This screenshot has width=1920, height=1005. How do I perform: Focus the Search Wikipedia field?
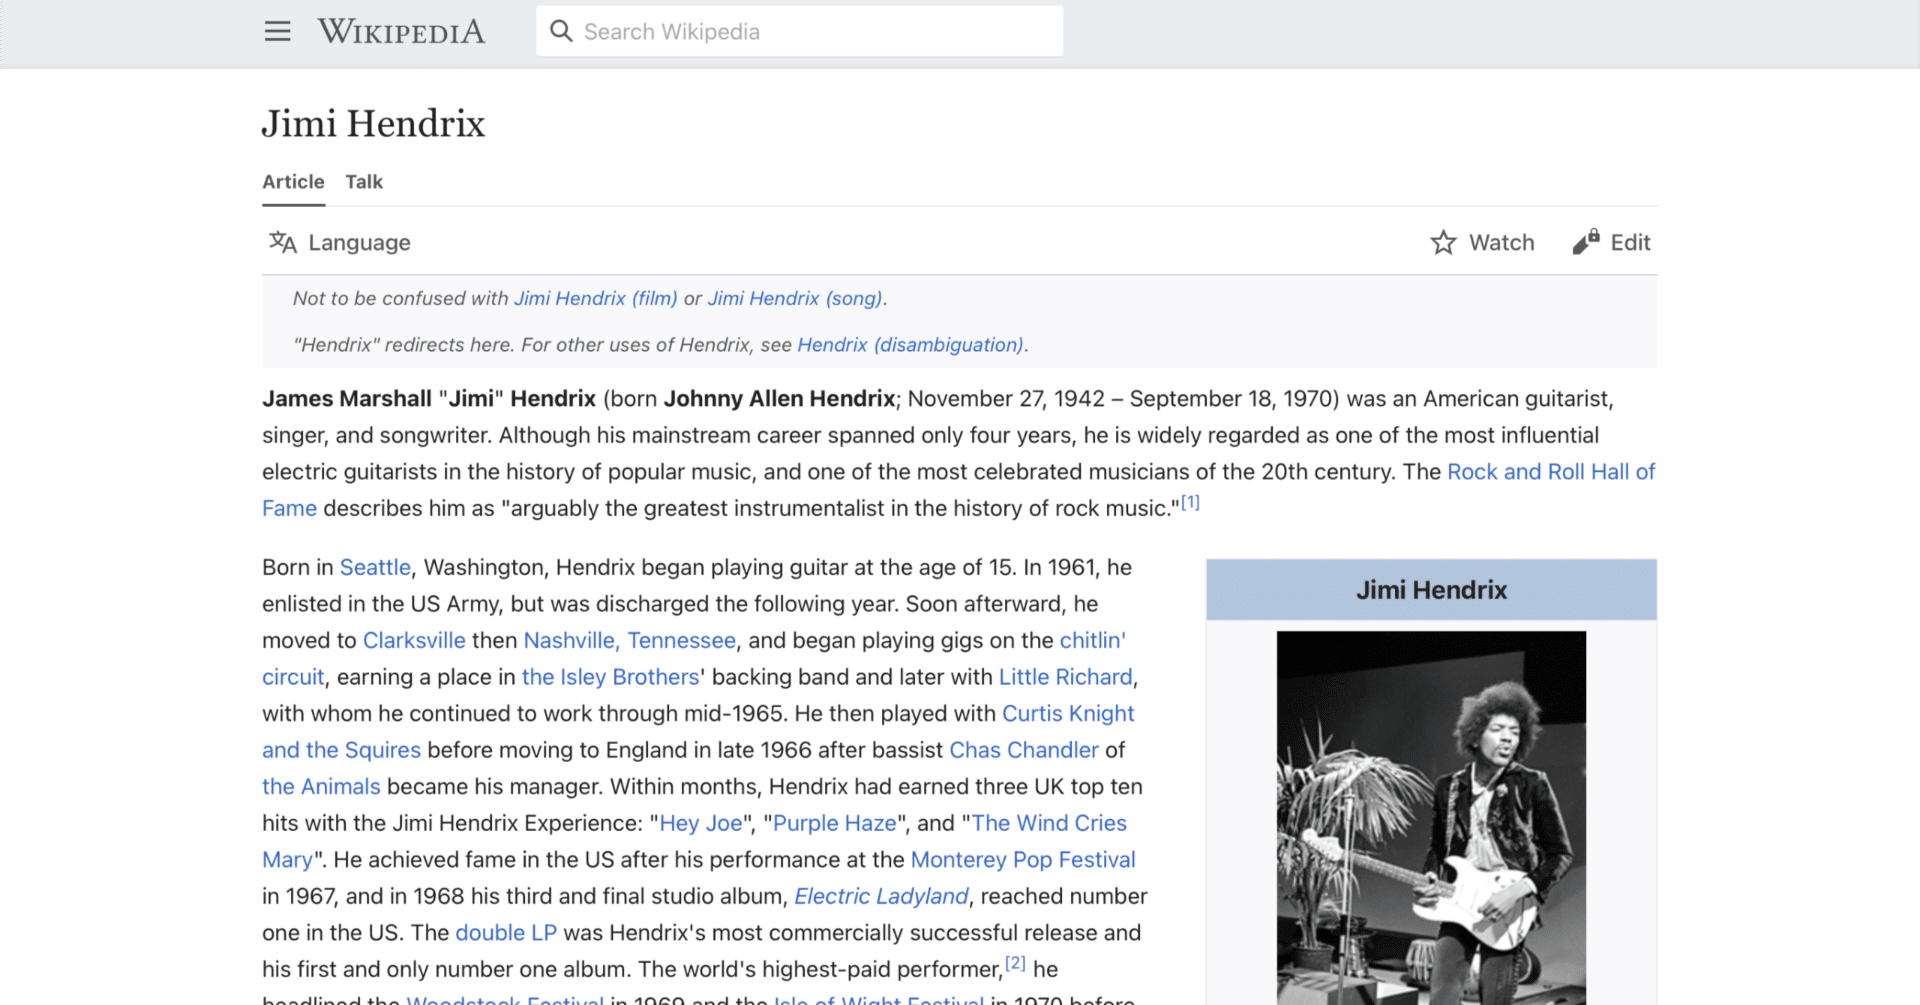coord(799,31)
